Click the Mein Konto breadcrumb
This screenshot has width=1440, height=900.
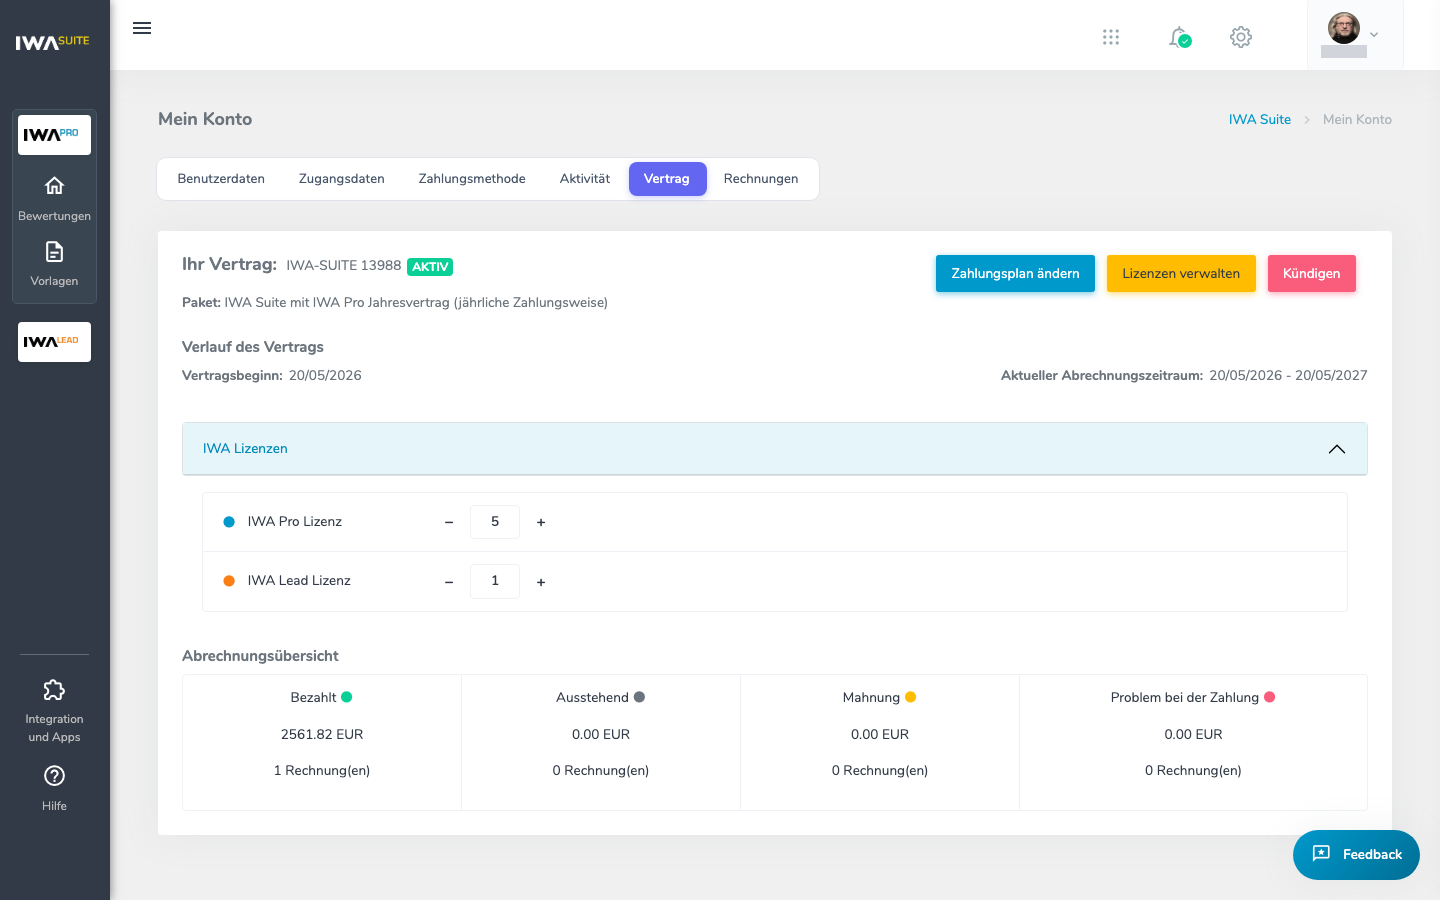1357,119
